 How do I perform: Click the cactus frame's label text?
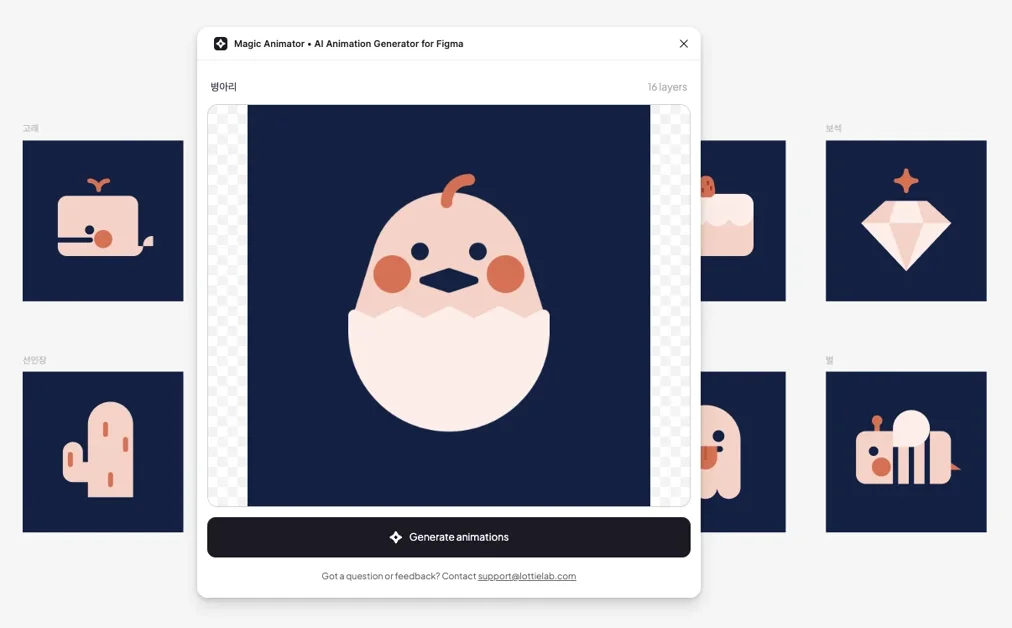pyautogui.click(x=34, y=360)
